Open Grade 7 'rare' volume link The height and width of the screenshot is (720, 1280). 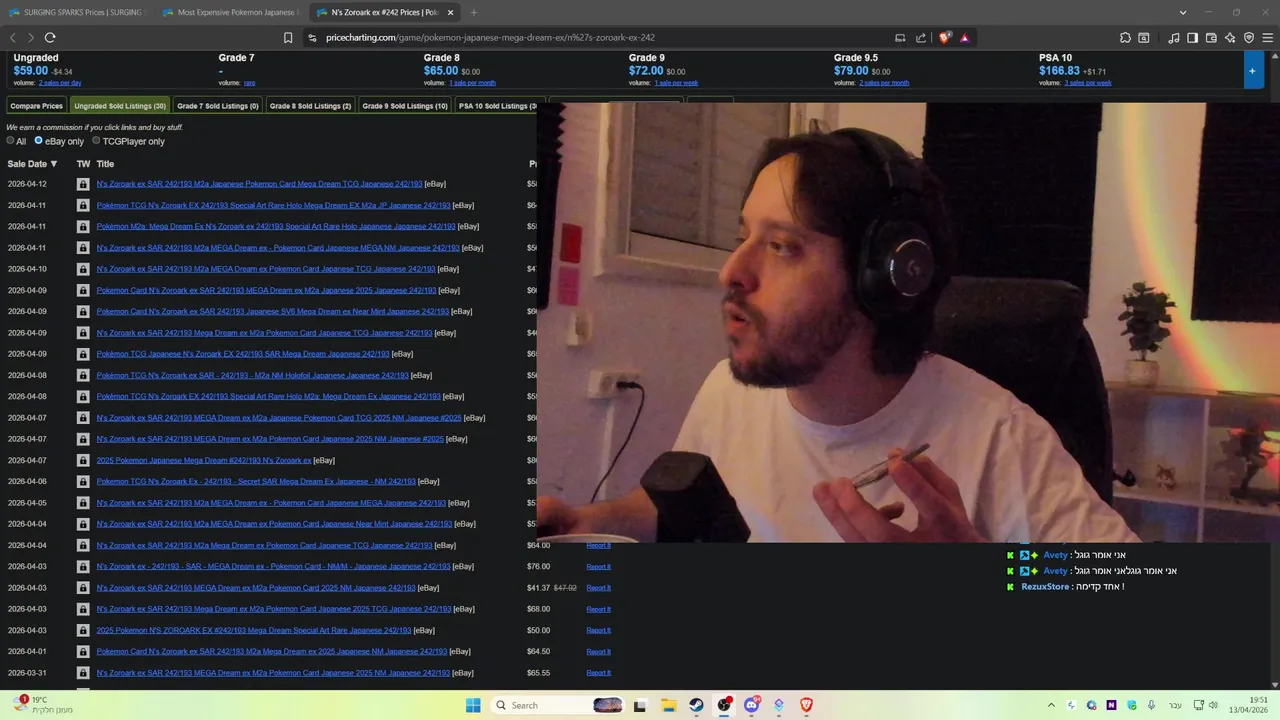point(249,83)
